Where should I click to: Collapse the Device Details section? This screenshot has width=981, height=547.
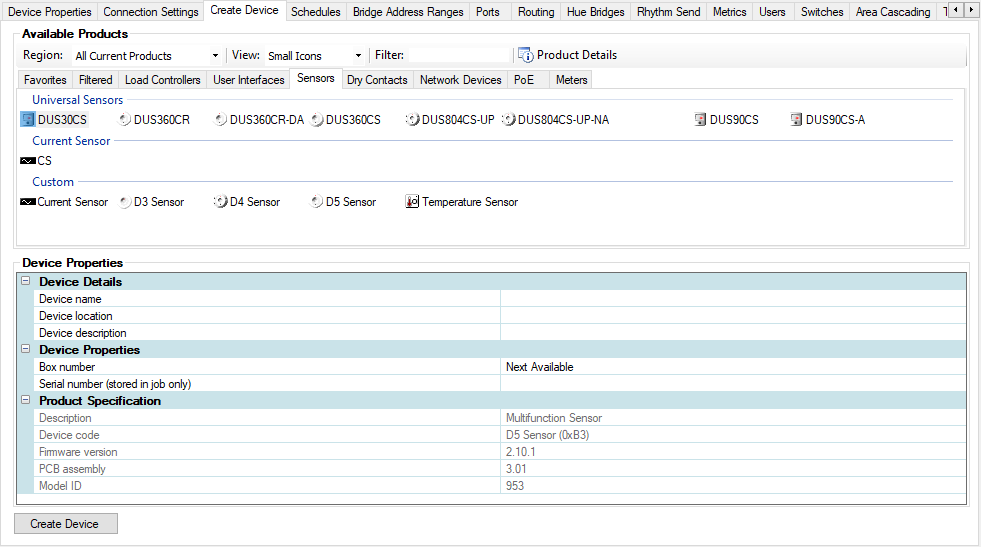point(26,281)
